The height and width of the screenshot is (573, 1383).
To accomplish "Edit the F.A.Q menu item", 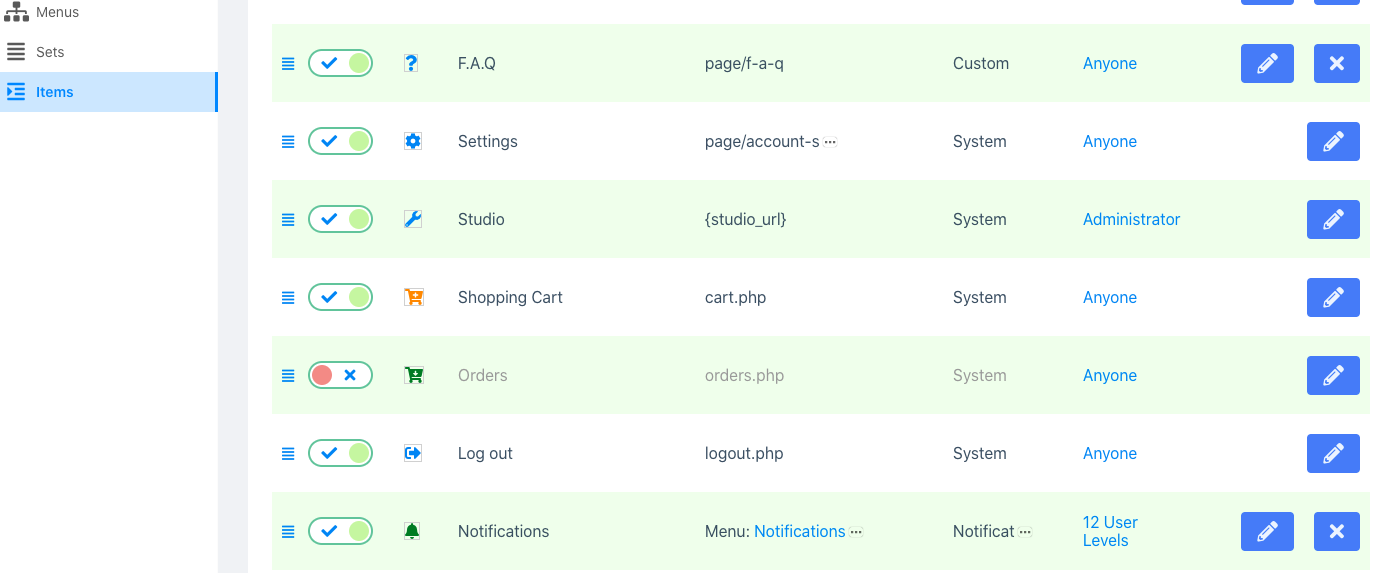I will coord(1267,63).
